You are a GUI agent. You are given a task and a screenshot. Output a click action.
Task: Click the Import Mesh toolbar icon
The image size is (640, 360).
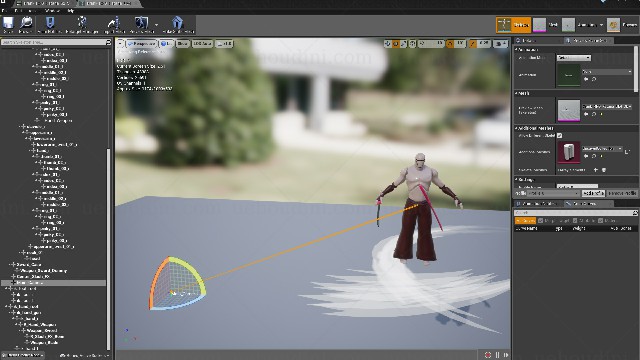(113, 23)
